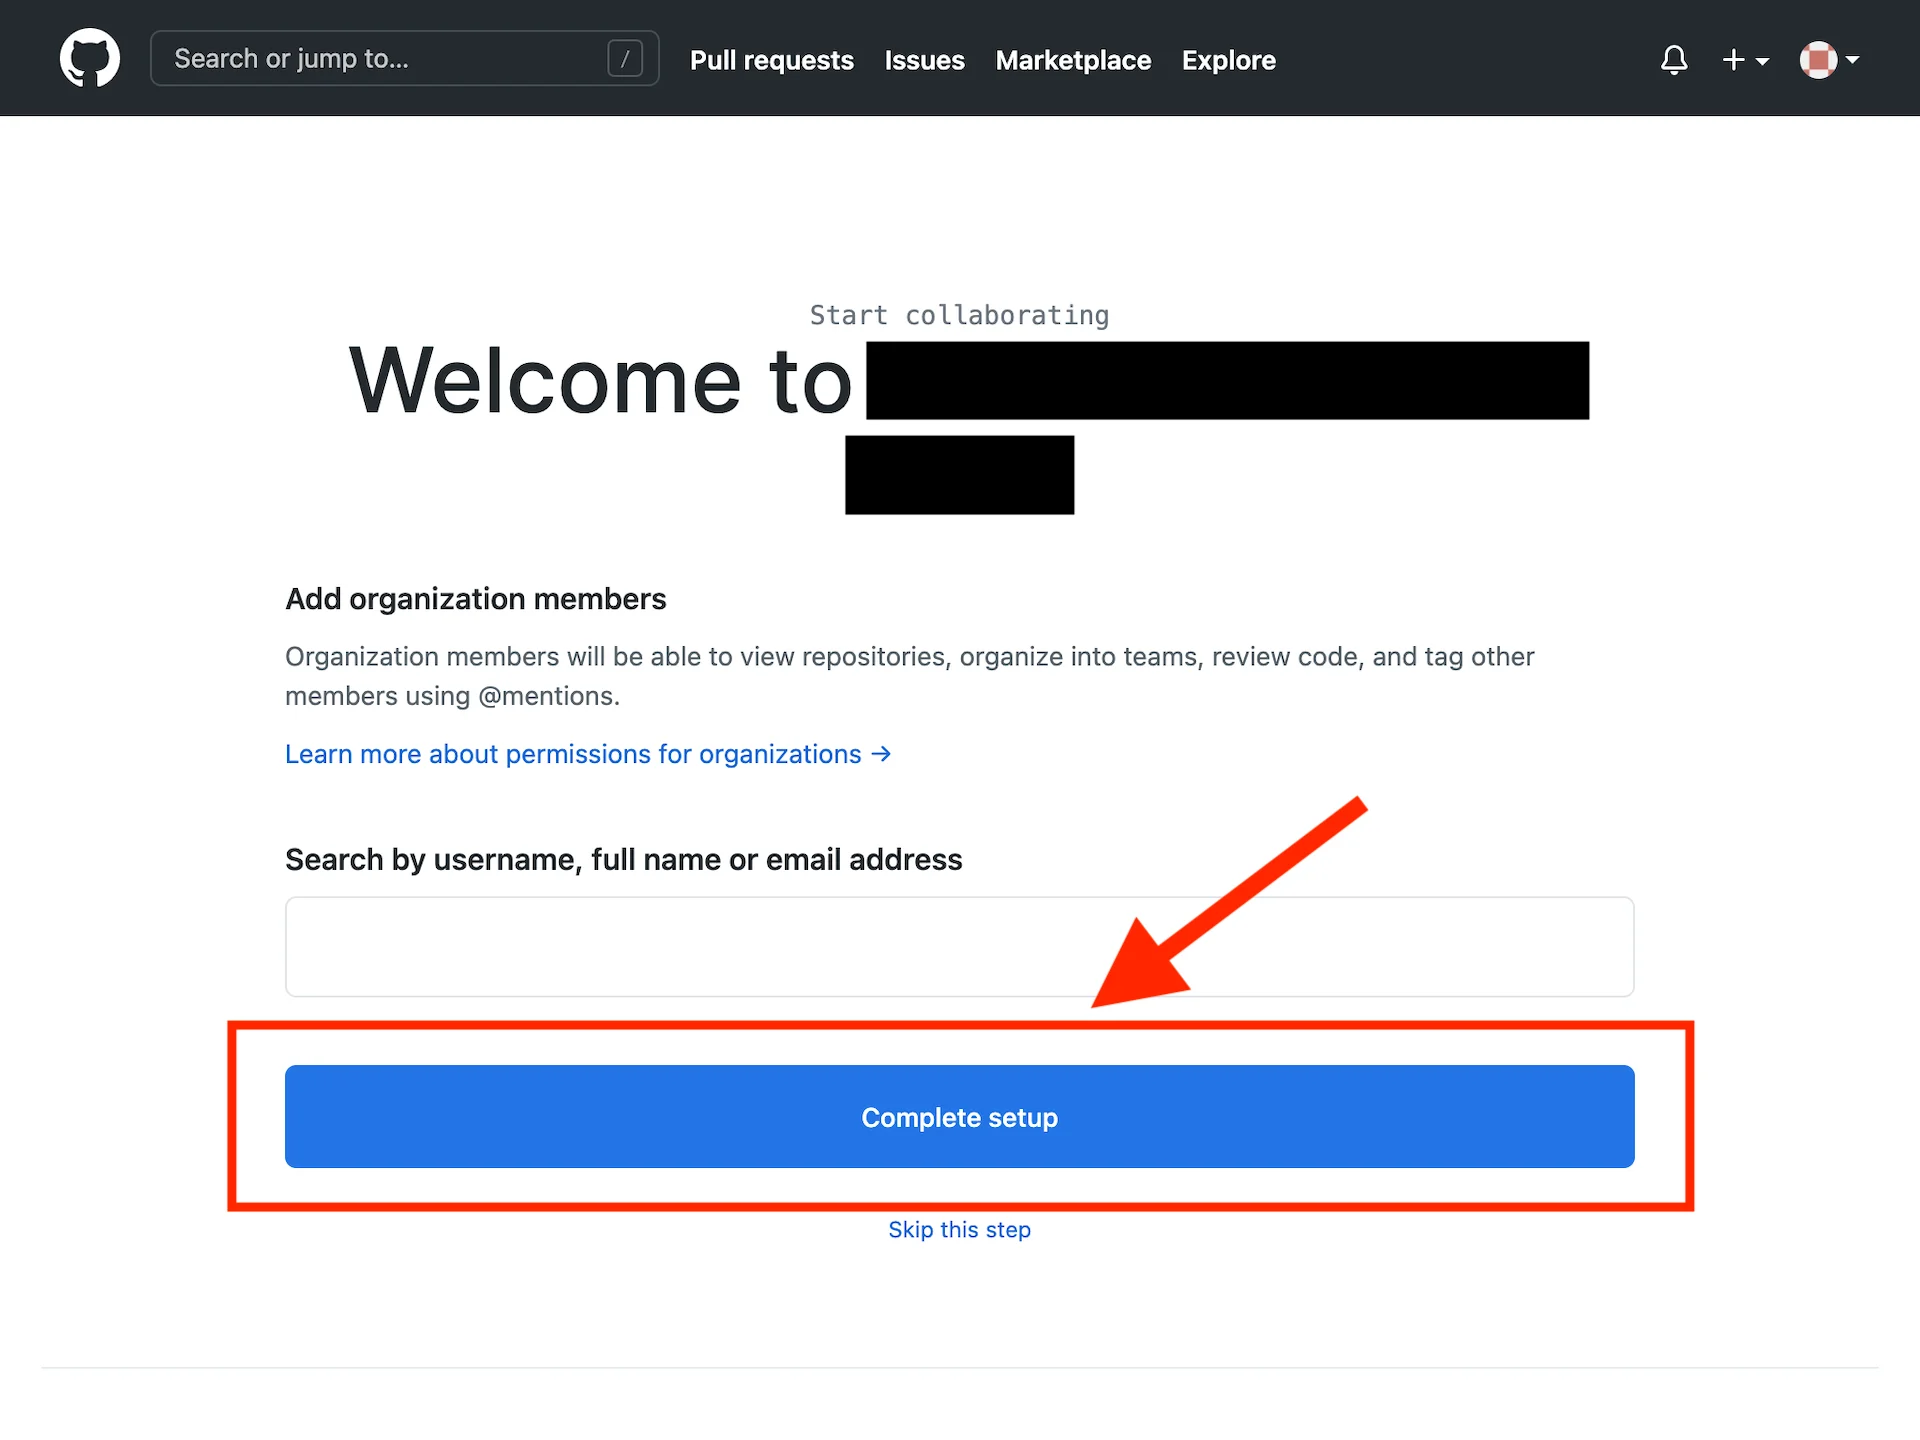Open the caret beside the profile avatar
Image resolution: width=1920 pixels, height=1440 pixels.
[1853, 60]
